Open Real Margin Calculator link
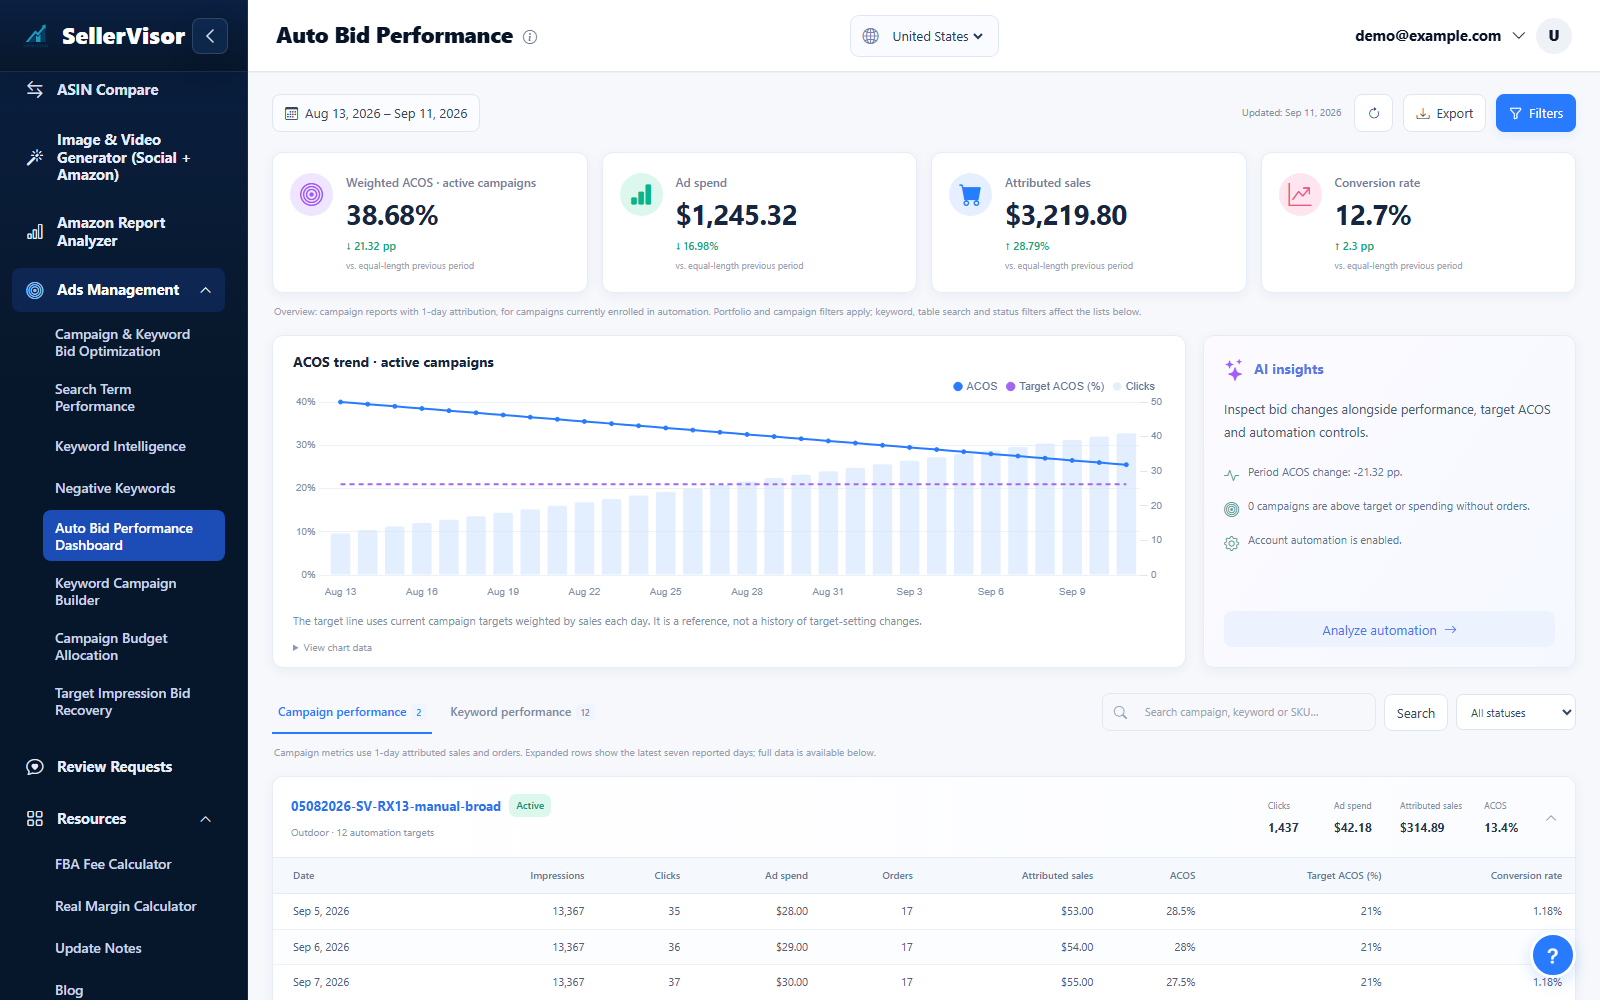The image size is (1600, 1000). (x=126, y=907)
